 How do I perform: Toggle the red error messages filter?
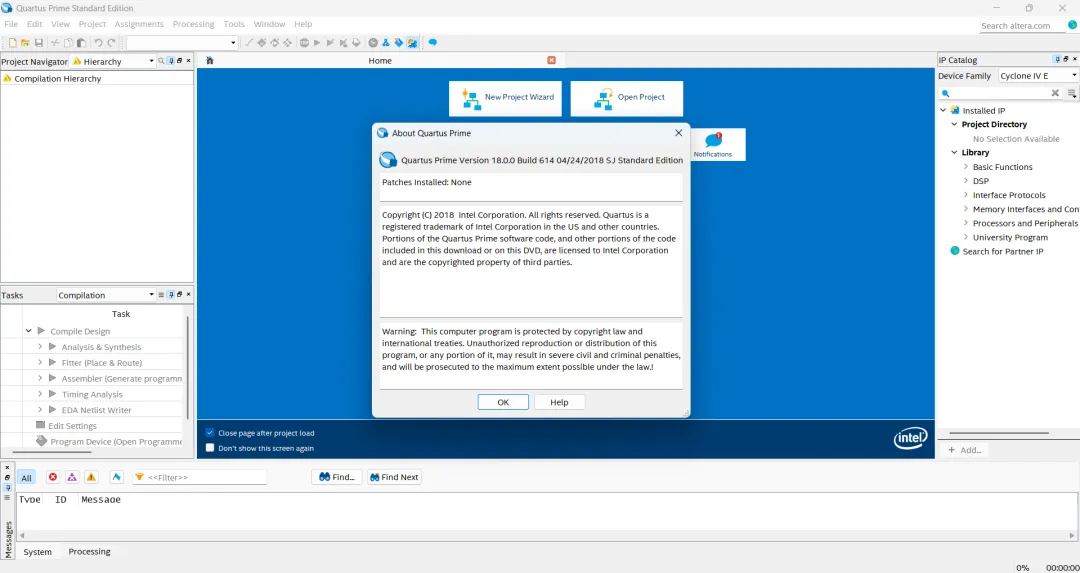[53, 477]
